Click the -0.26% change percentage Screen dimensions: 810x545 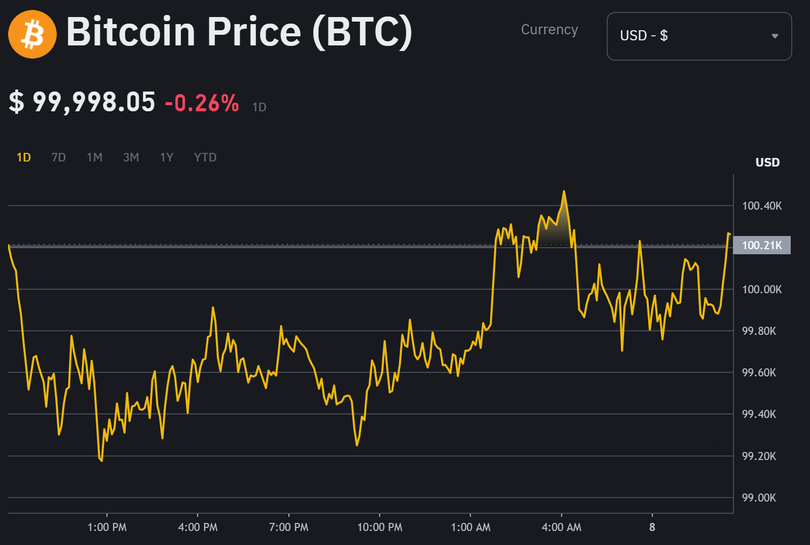(x=202, y=102)
